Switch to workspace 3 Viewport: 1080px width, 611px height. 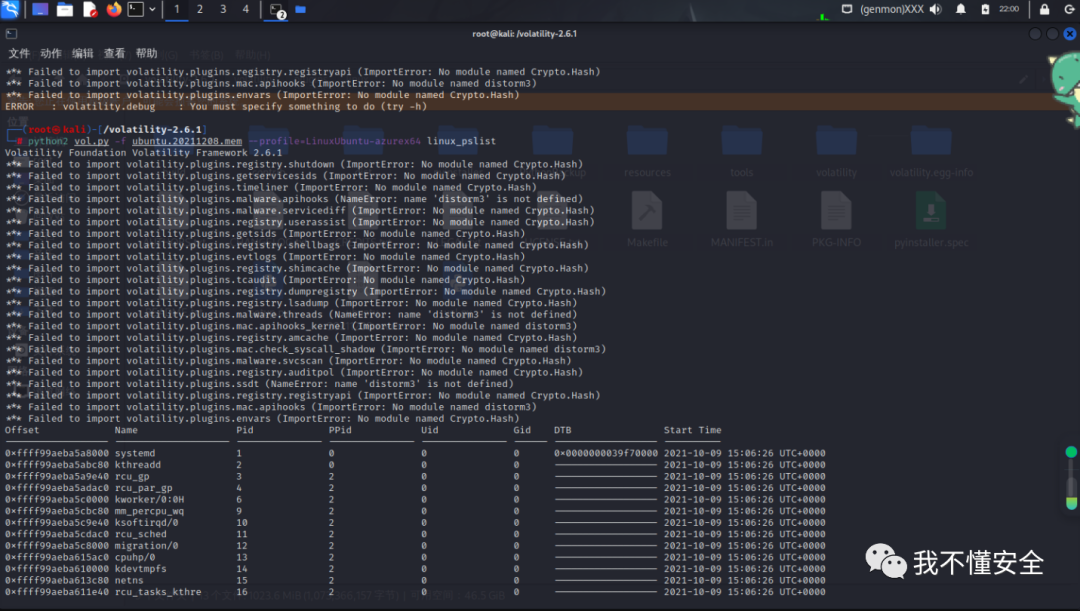[x=222, y=9]
